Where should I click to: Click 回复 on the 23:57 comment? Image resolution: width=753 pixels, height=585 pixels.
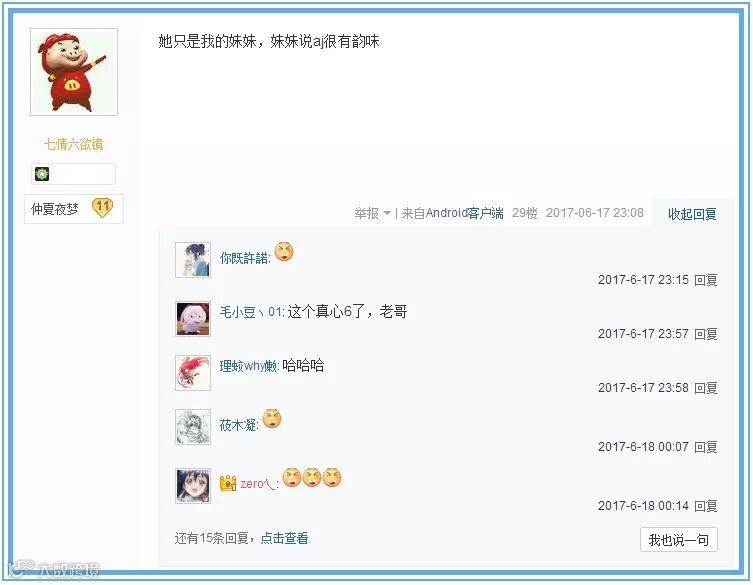click(705, 333)
